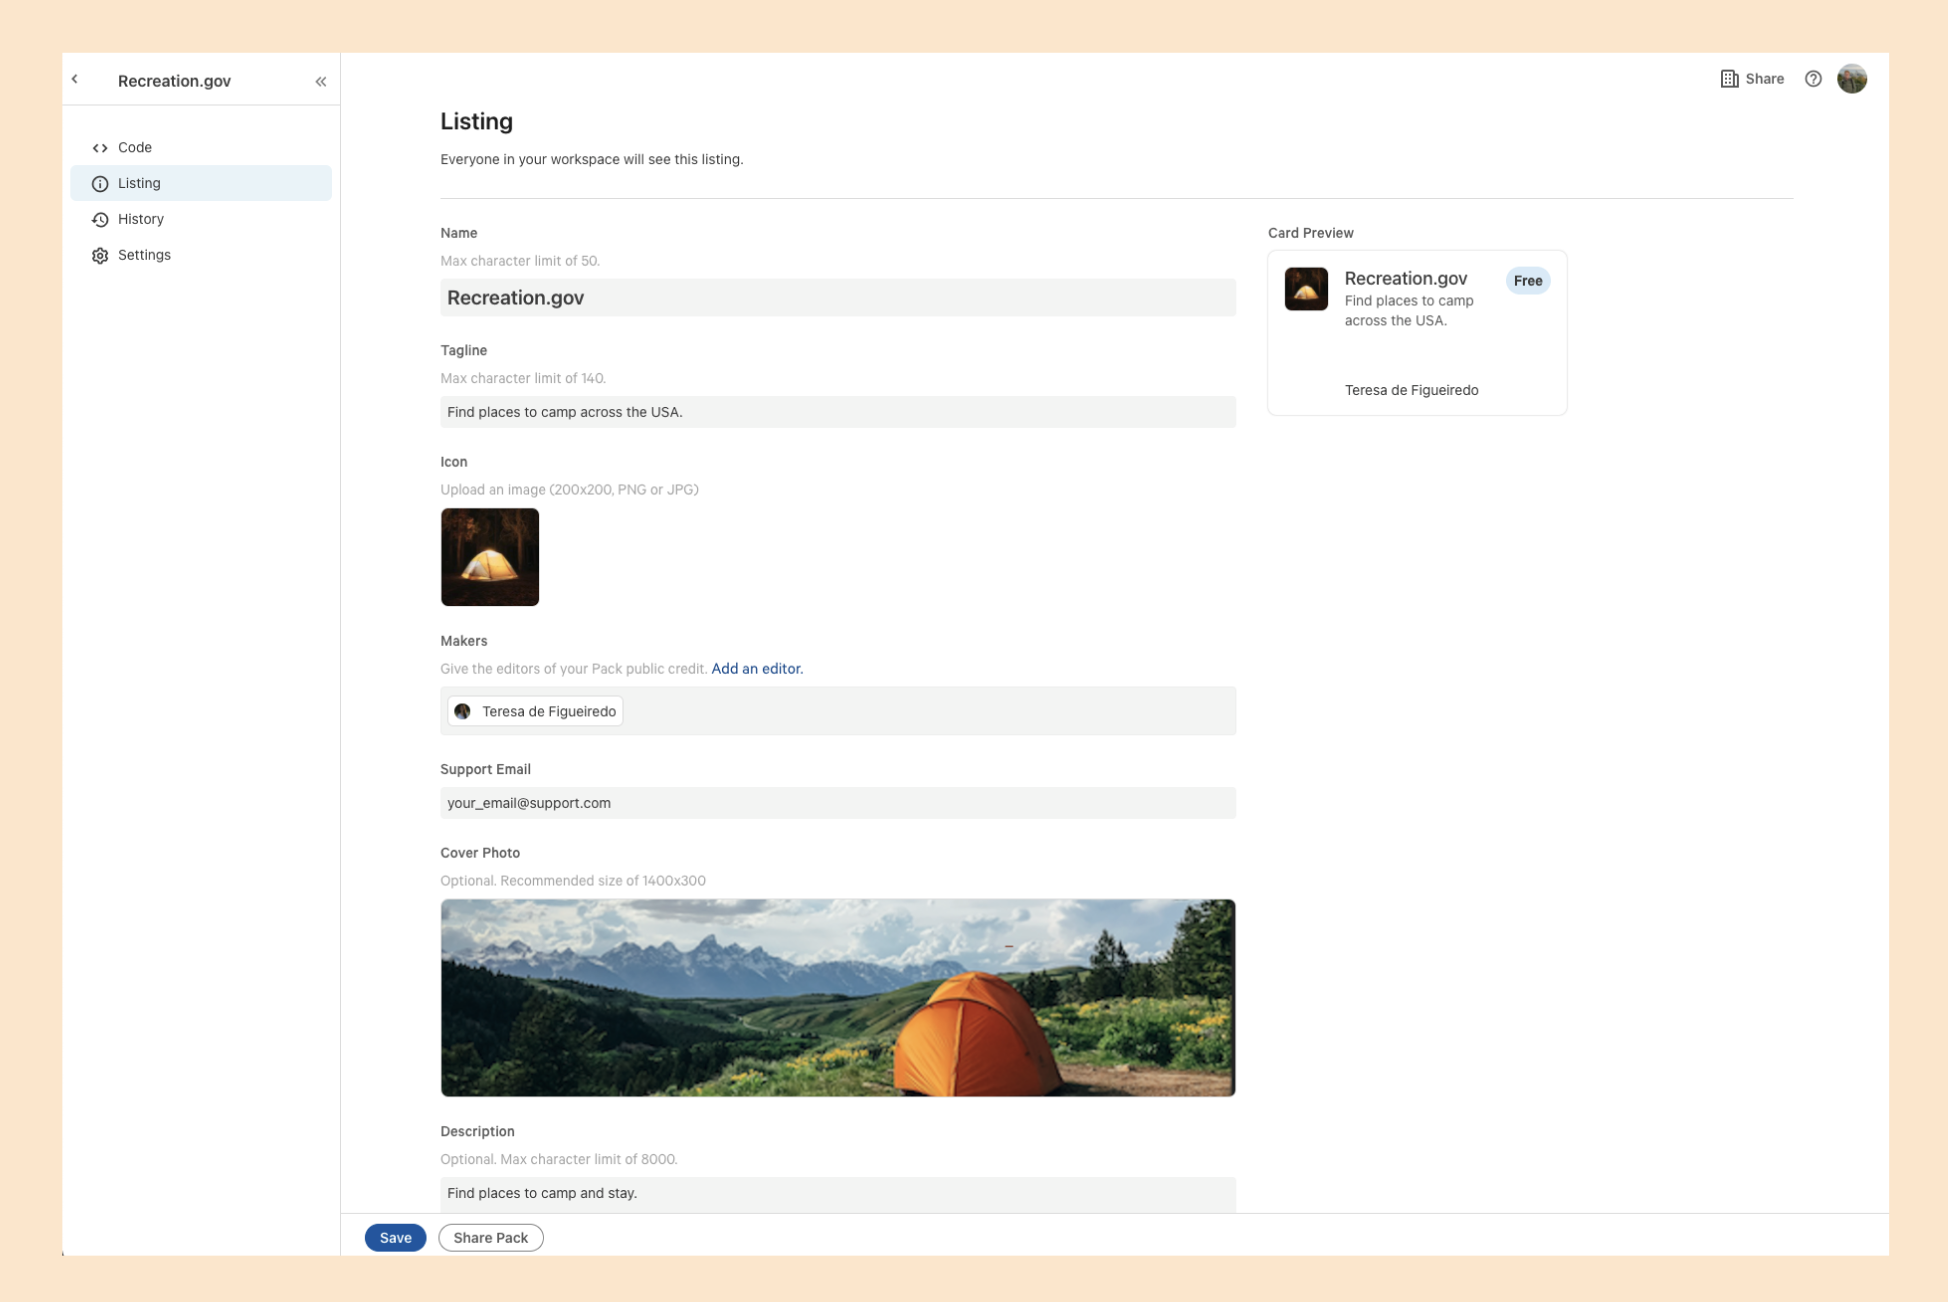This screenshot has height=1302, width=1948.
Task: Edit the Tagline text field
Action: pos(837,412)
